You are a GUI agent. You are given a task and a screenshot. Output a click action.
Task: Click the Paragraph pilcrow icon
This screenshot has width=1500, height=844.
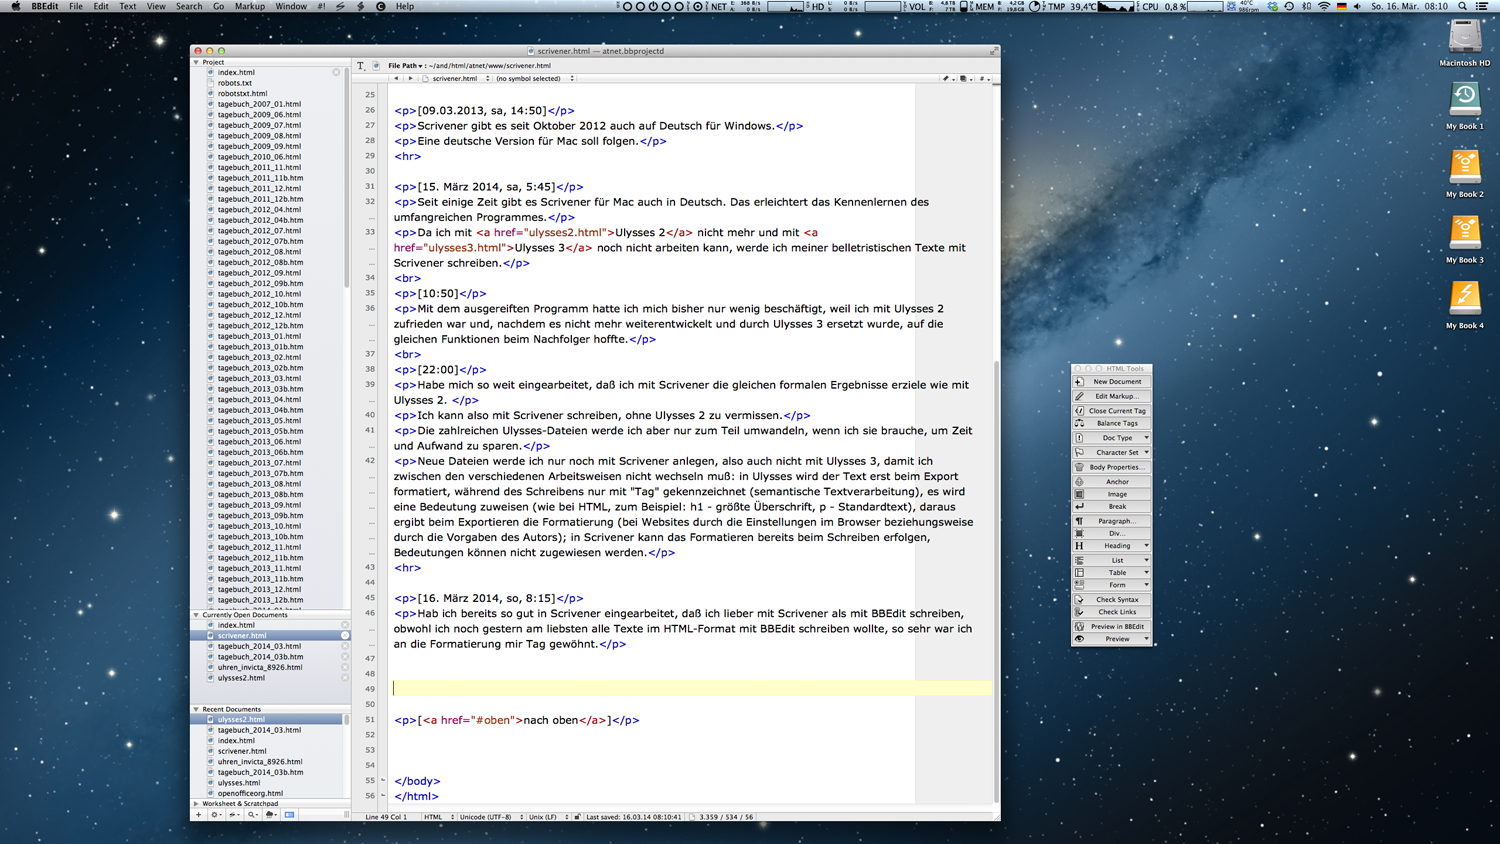coord(1079,521)
